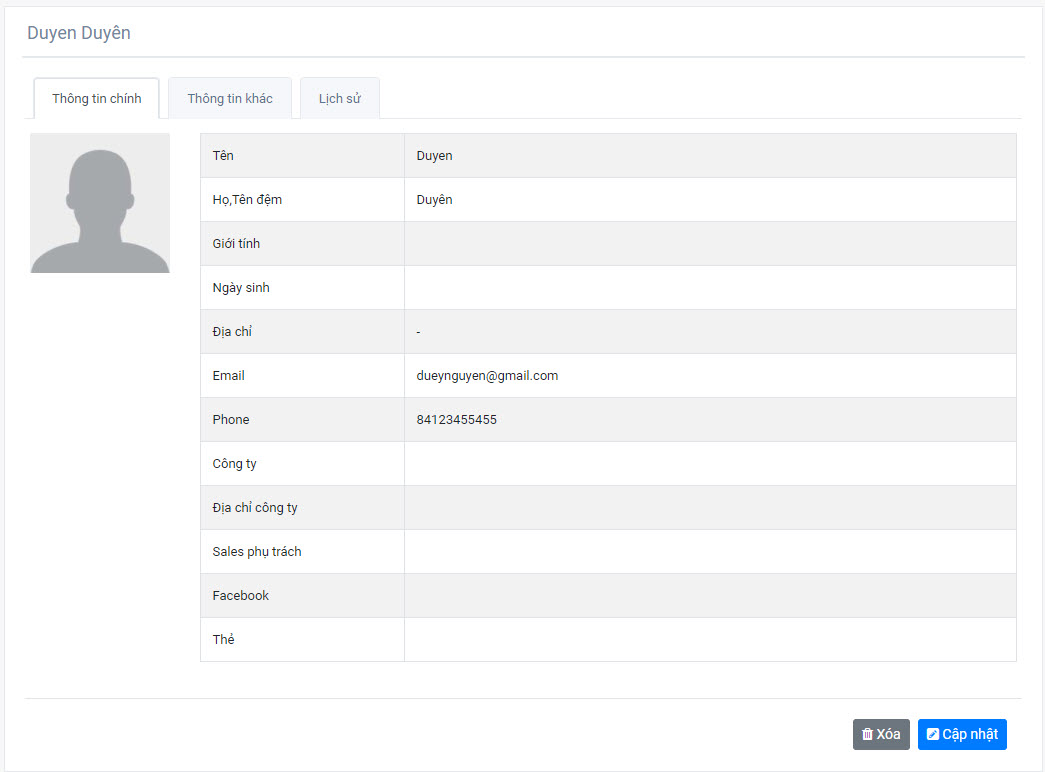Click the Ngày sinh row label
The image size is (1045, 772).
(241, 288)
